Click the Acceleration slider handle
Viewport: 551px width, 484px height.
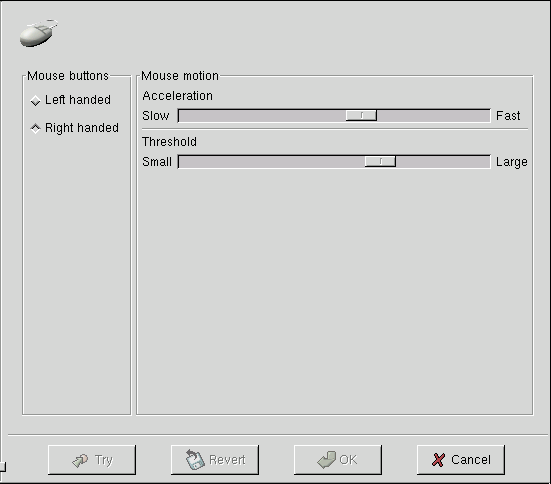(x=361, y=115)
